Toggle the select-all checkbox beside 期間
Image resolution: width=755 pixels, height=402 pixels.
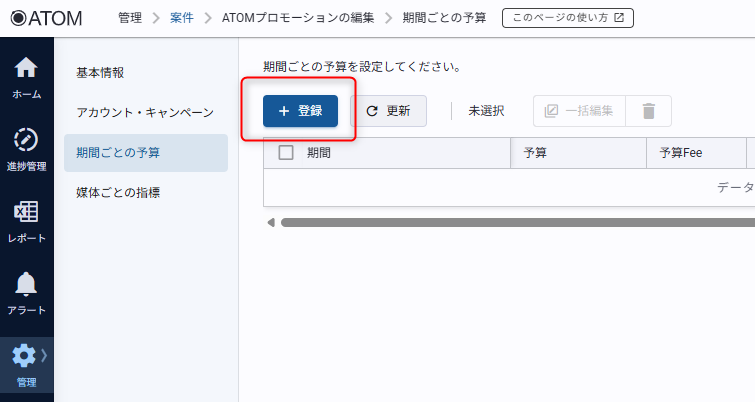(286, 153)
